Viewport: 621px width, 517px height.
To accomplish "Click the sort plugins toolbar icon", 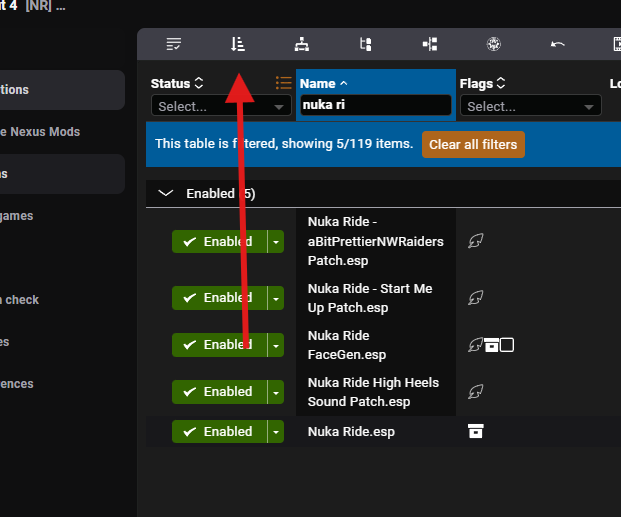I will pos(238,44).
